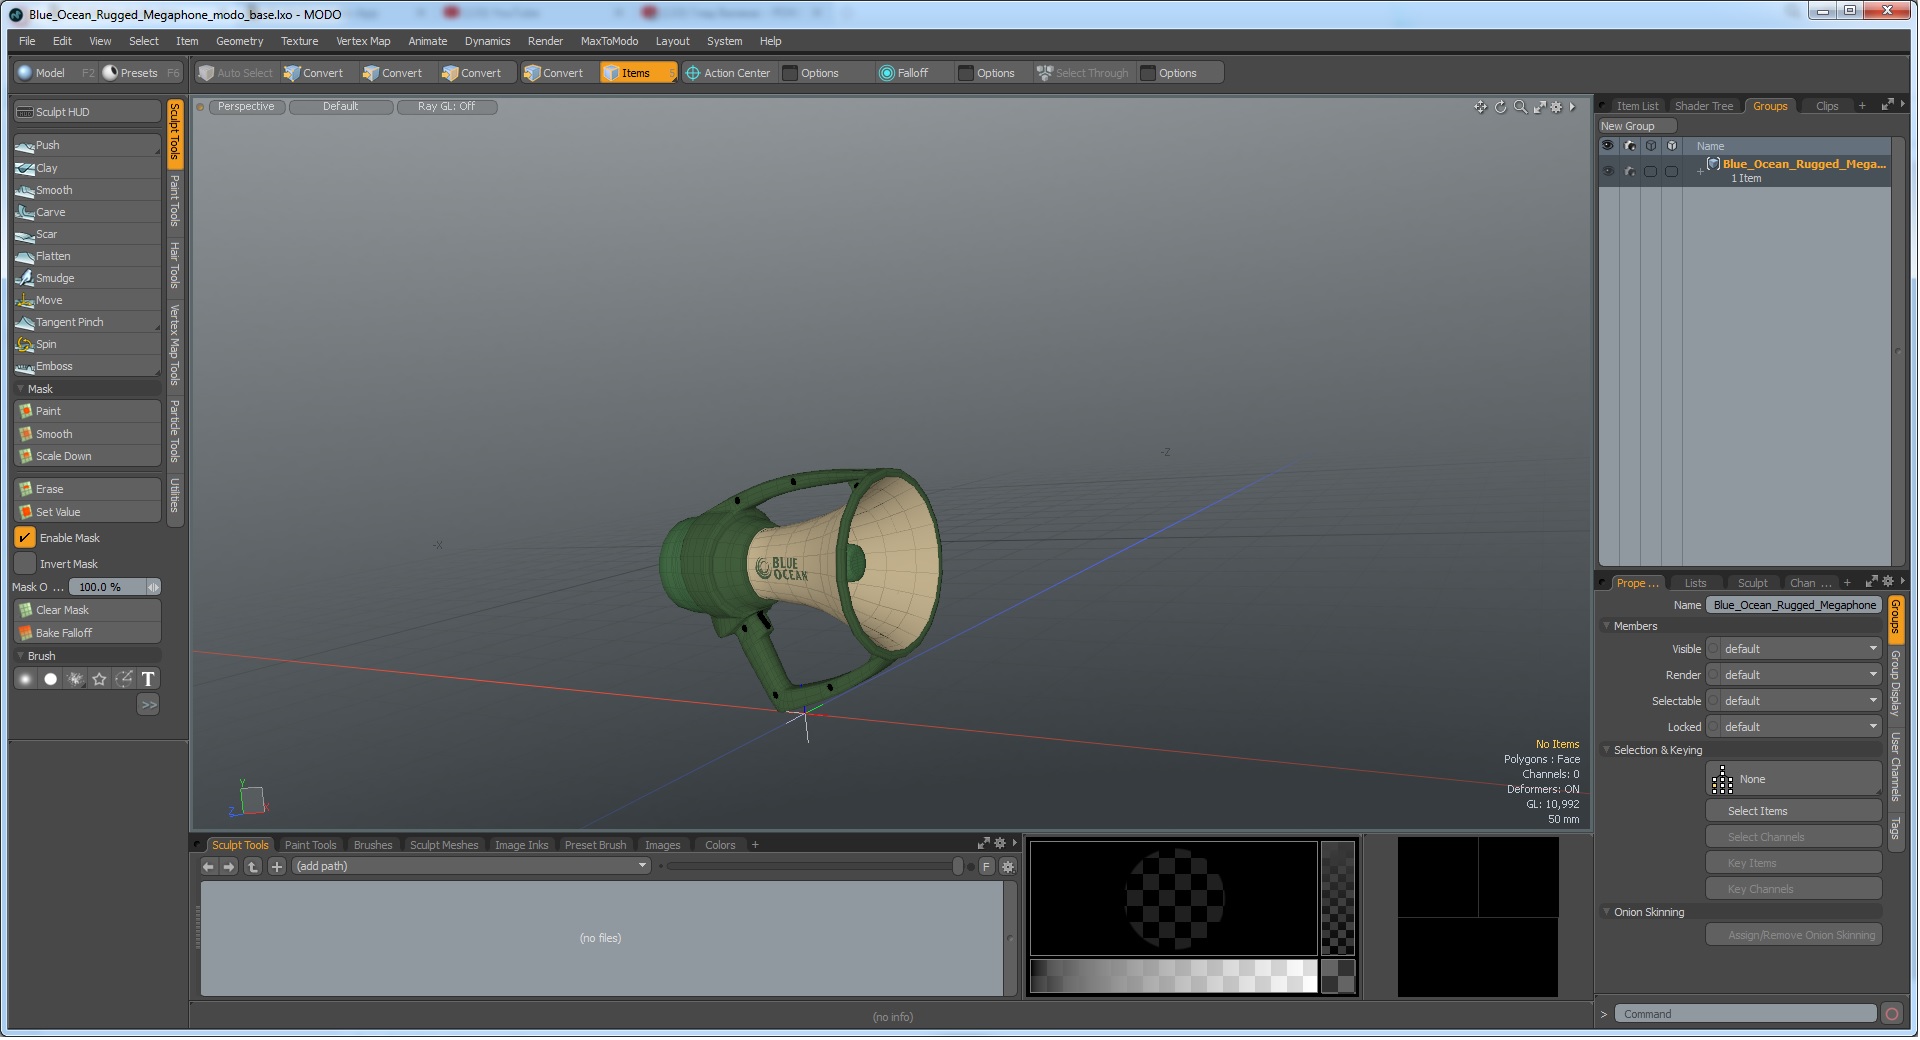The height and width of the screenshot is (1040, 1920).
Task: Click the Select Items button
Action: point(1793,811)
